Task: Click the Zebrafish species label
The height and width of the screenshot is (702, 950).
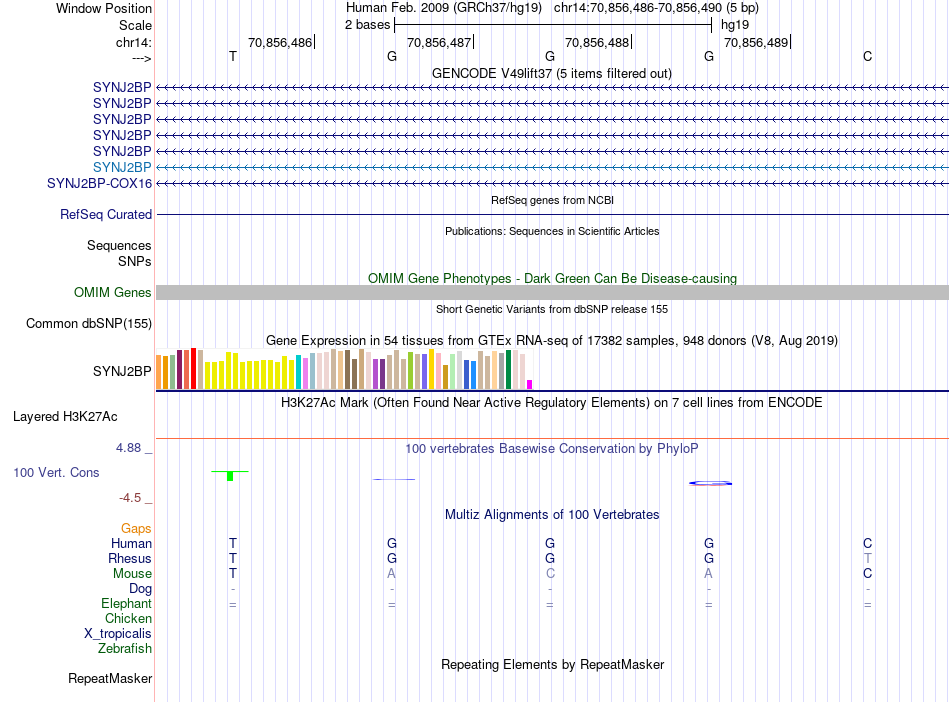Action: (x=125, y=649)
